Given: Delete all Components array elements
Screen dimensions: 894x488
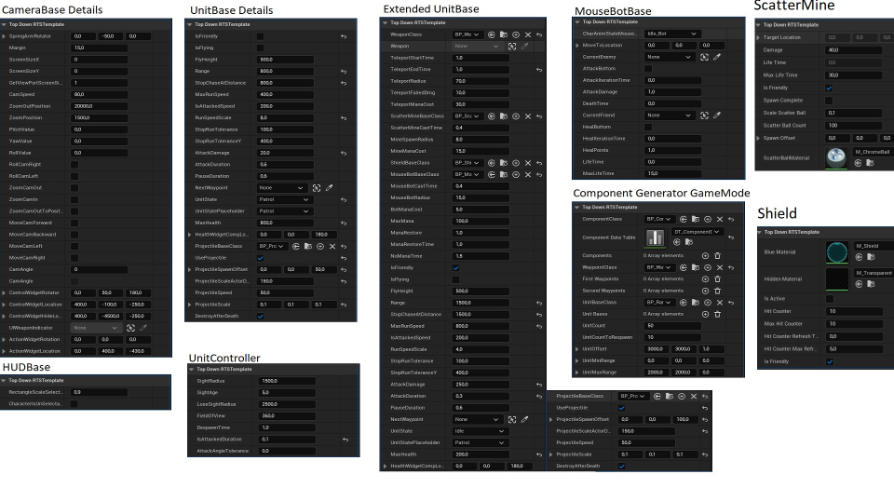Looking at the screenshot, I should click(x=718, y=256).
